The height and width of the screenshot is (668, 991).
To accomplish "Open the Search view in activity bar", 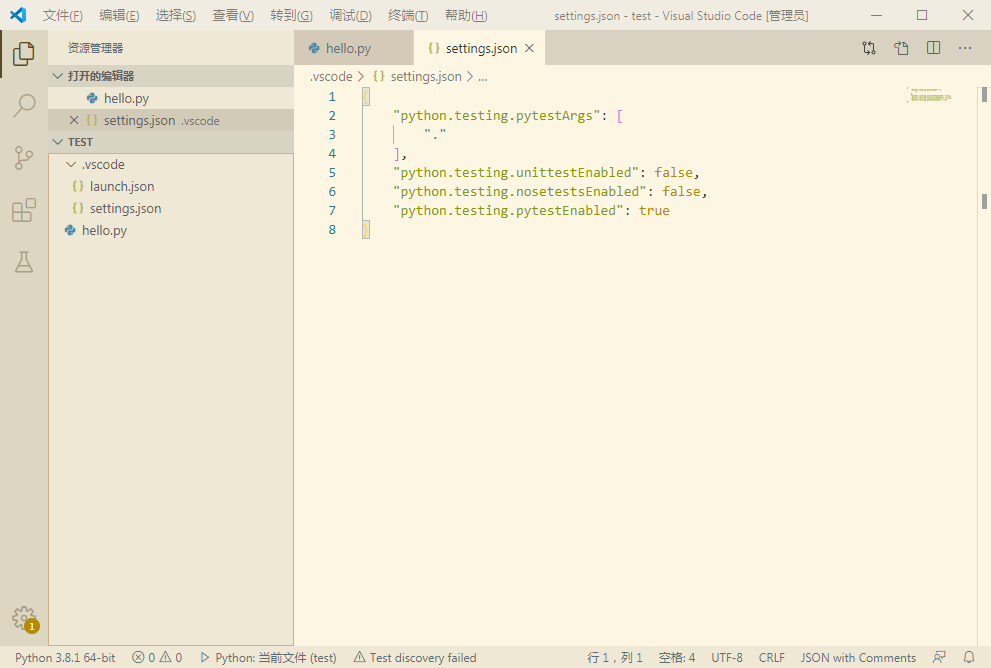I will [x=23, y=106].
